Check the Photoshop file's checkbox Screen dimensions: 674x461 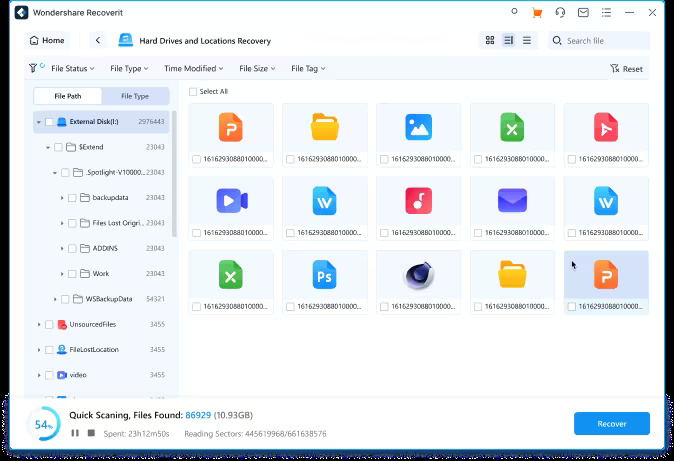(x=290, y=307)
